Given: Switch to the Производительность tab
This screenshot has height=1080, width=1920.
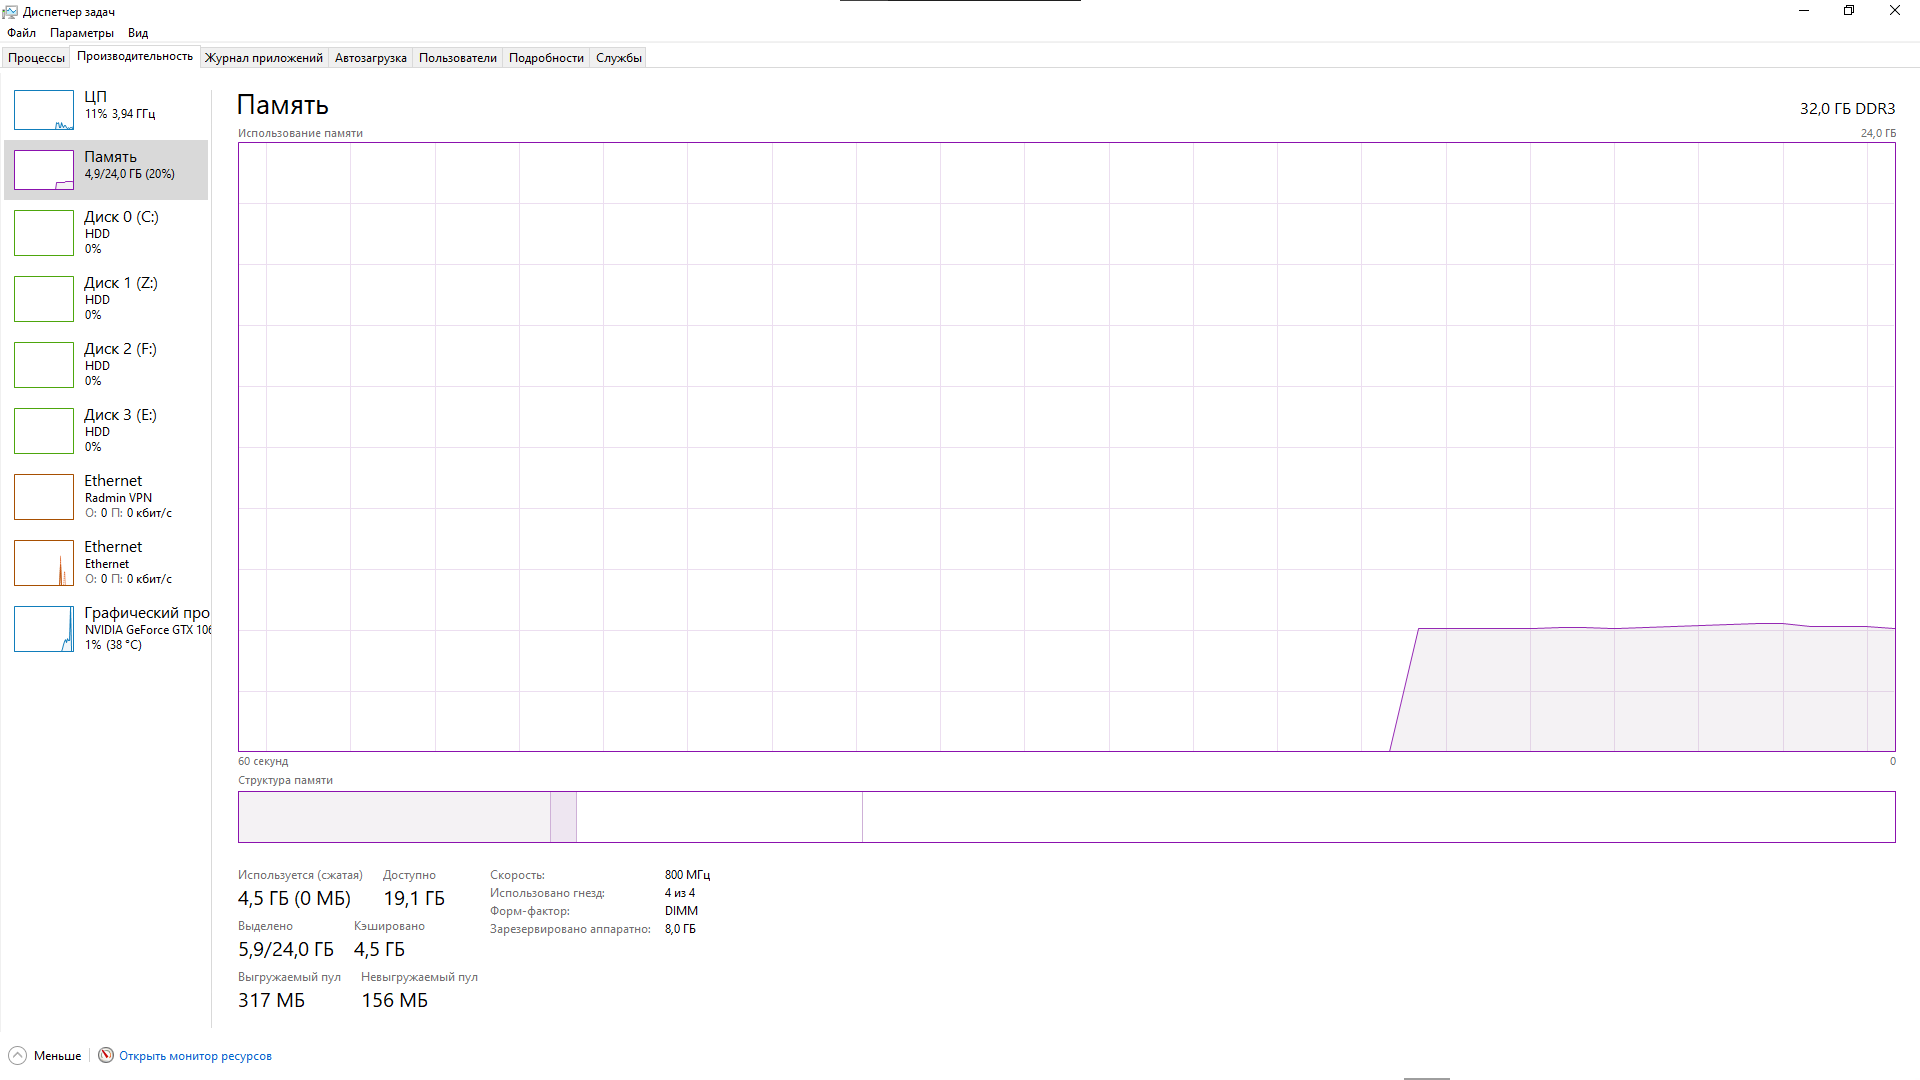Looking at the screenshot, I should point(135,56).
